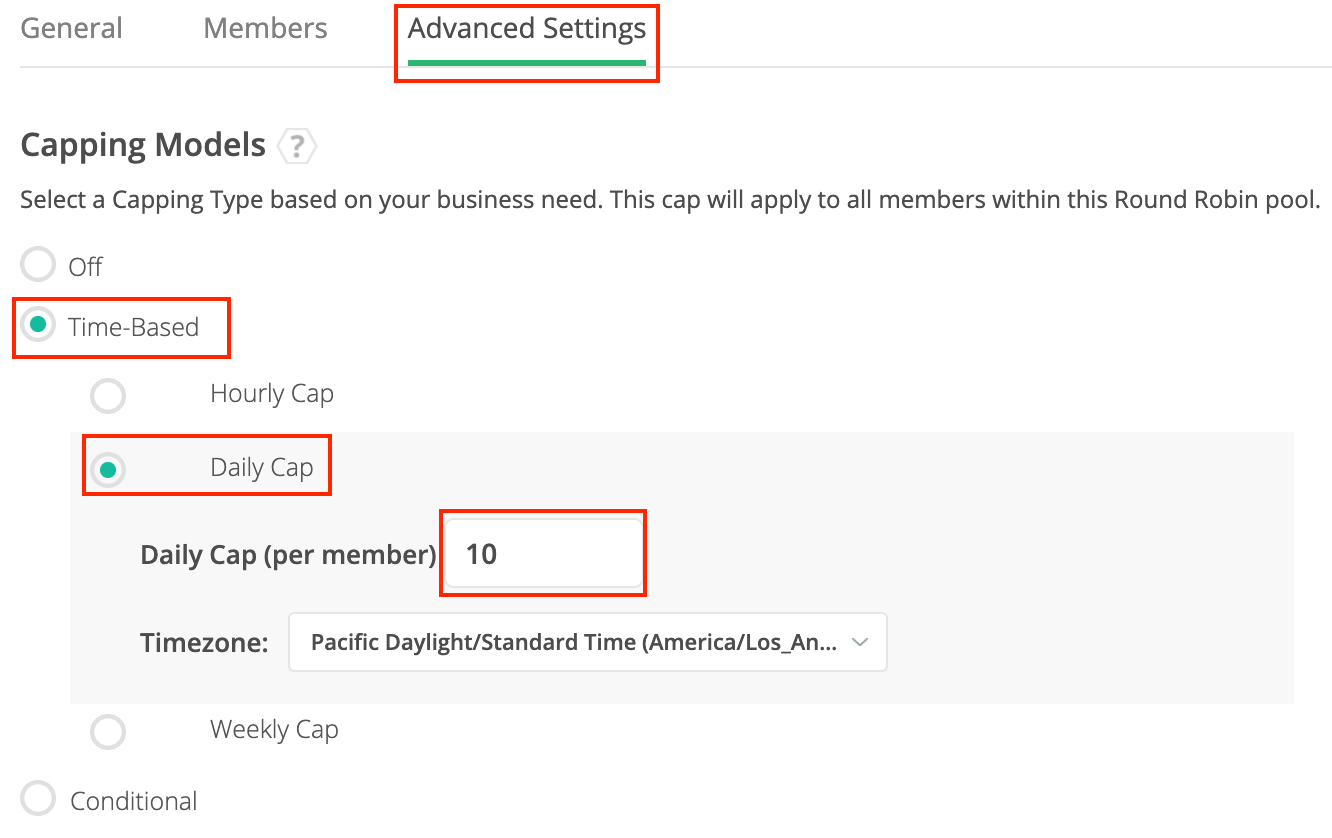
Task: Choose the Conditional capping radio button
Action: 38,799
